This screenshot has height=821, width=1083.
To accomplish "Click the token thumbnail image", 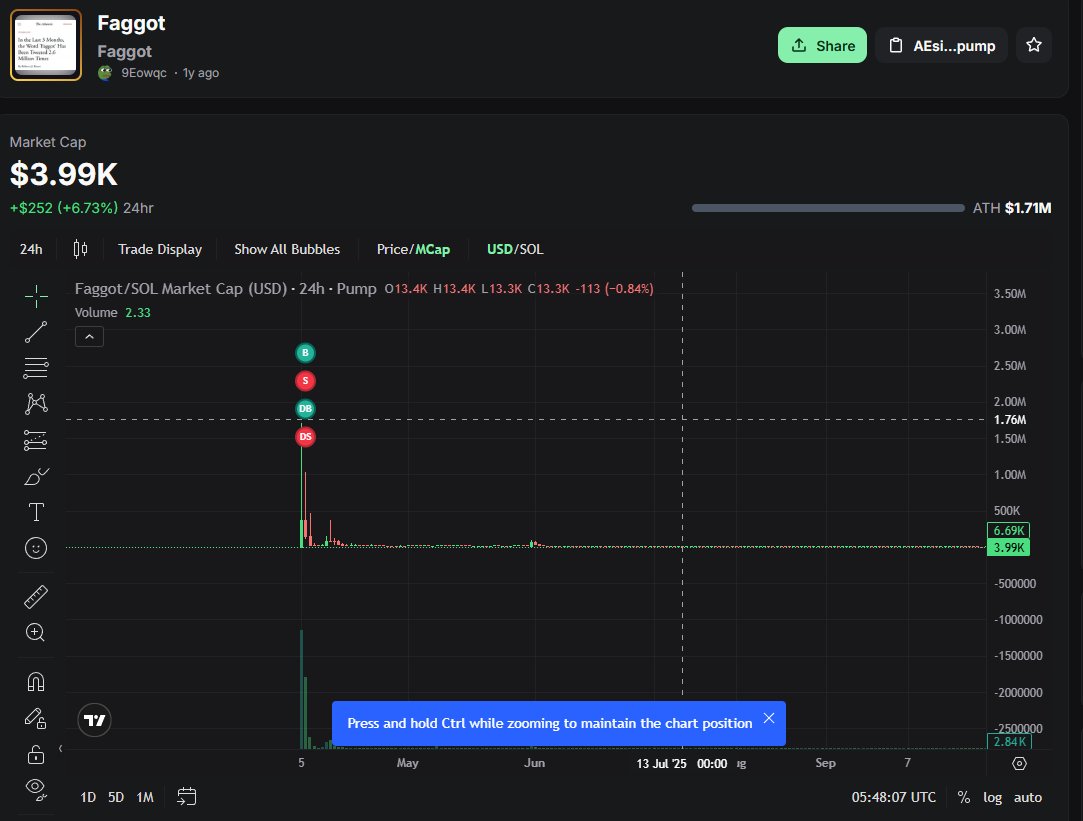I will [46, 46].
